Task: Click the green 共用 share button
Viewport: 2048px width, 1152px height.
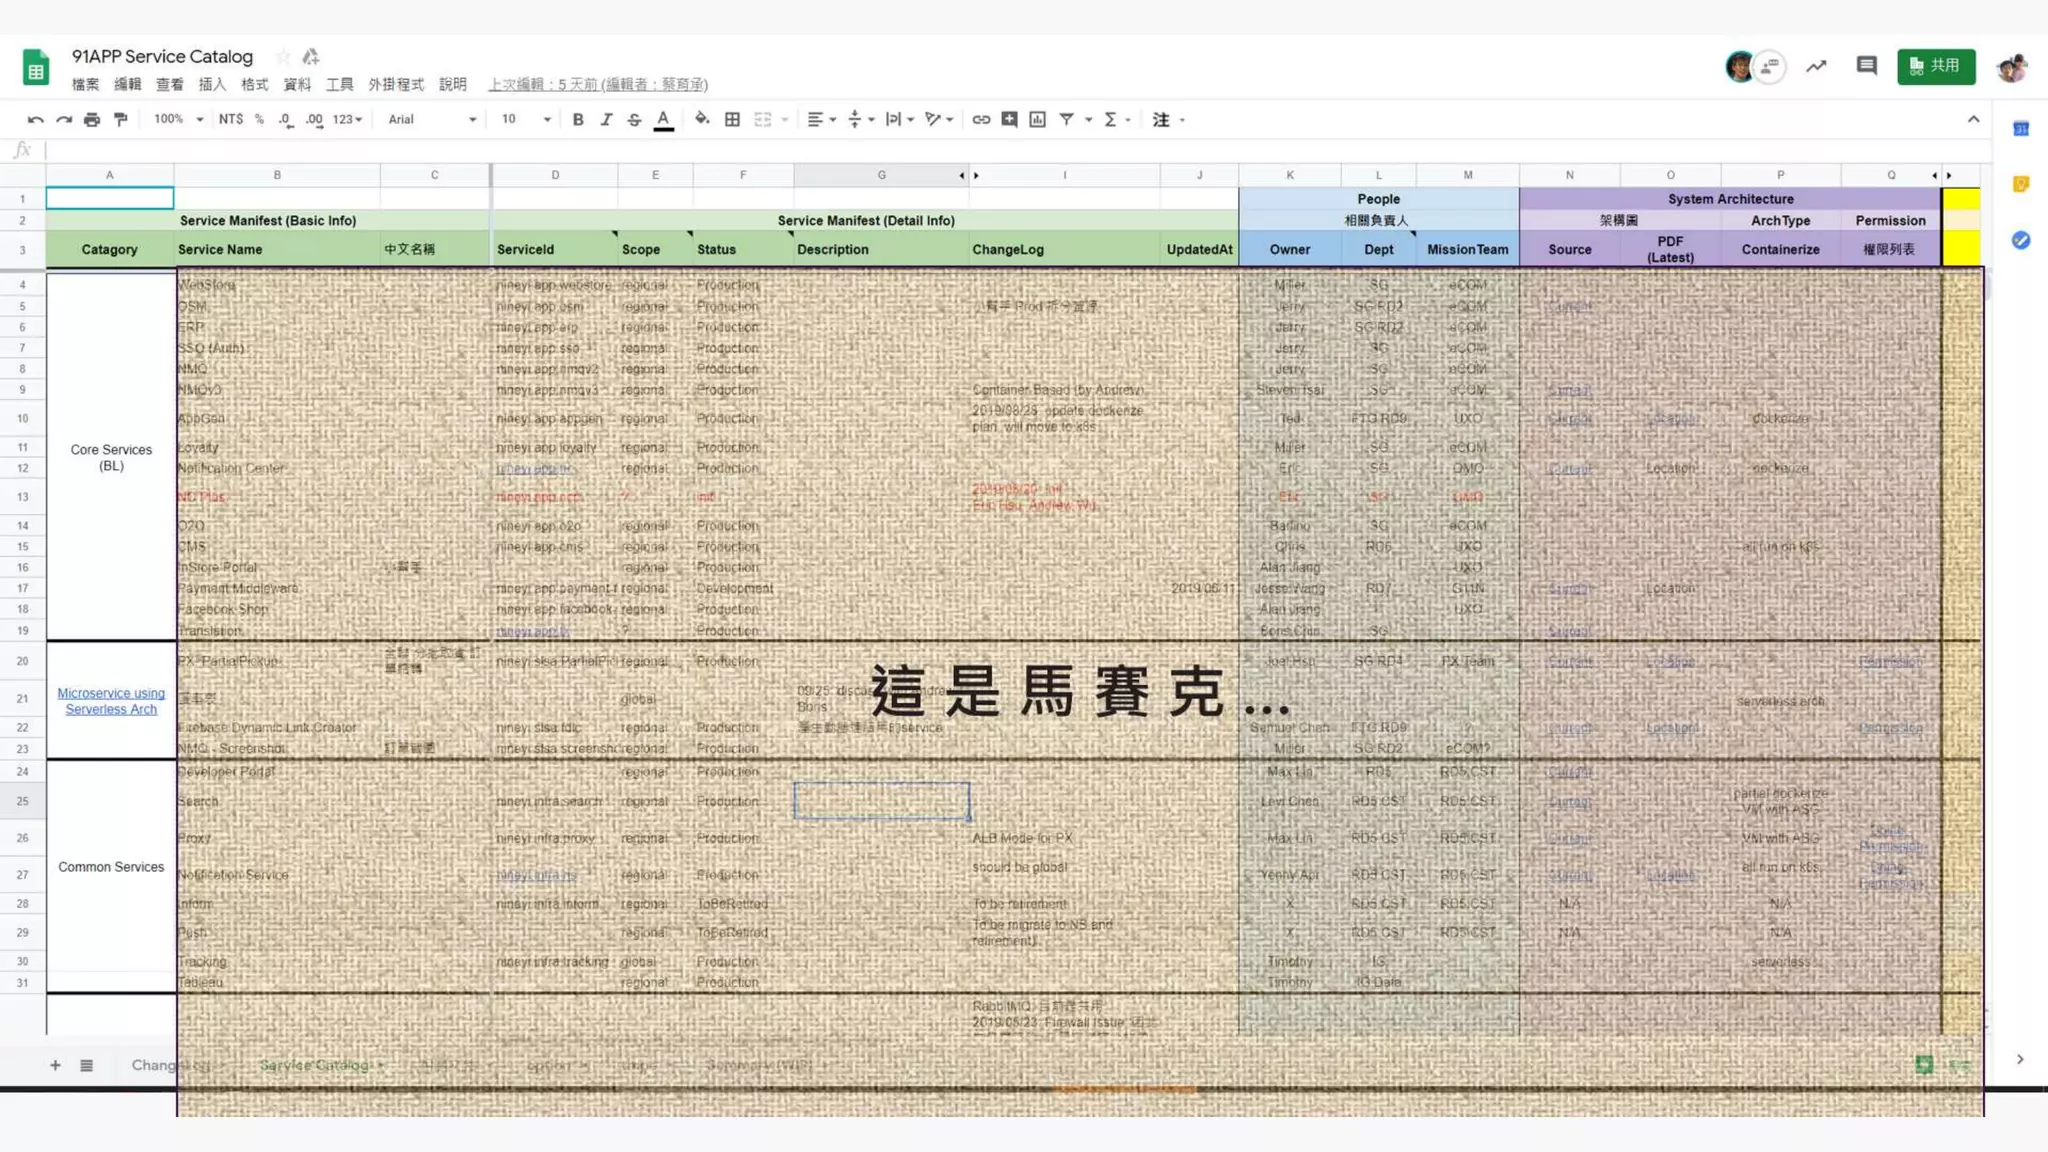Action: pos(1936,66)
